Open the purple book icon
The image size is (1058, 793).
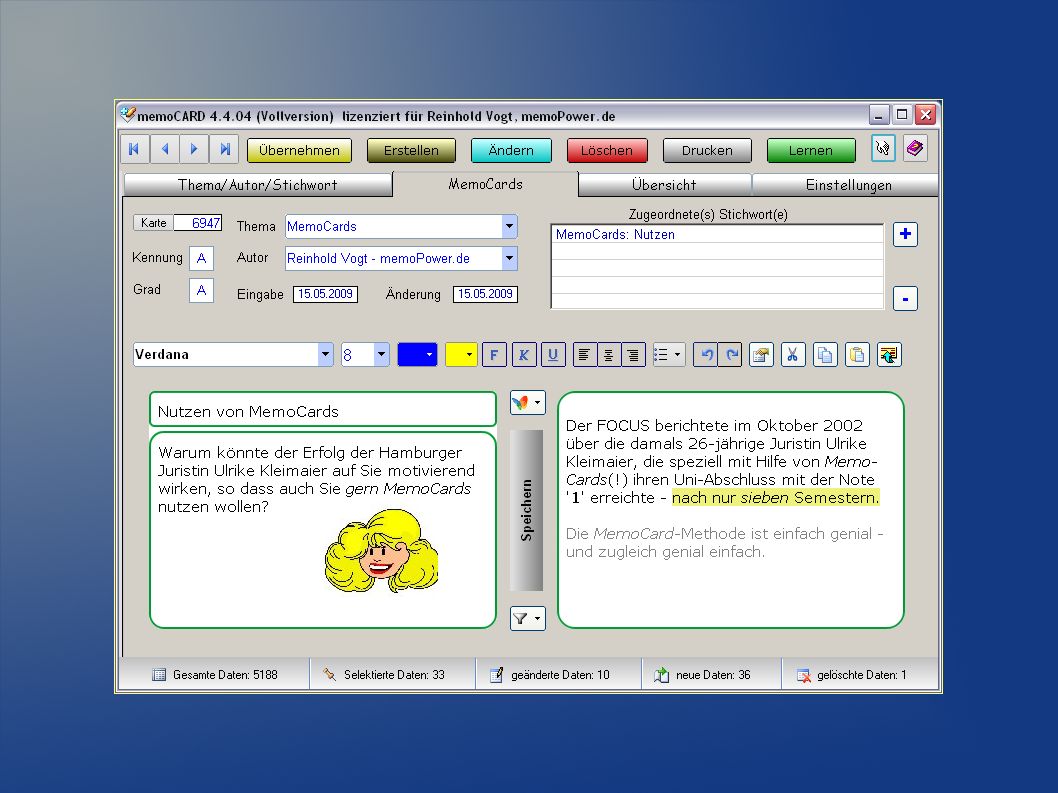pos(915,148)
